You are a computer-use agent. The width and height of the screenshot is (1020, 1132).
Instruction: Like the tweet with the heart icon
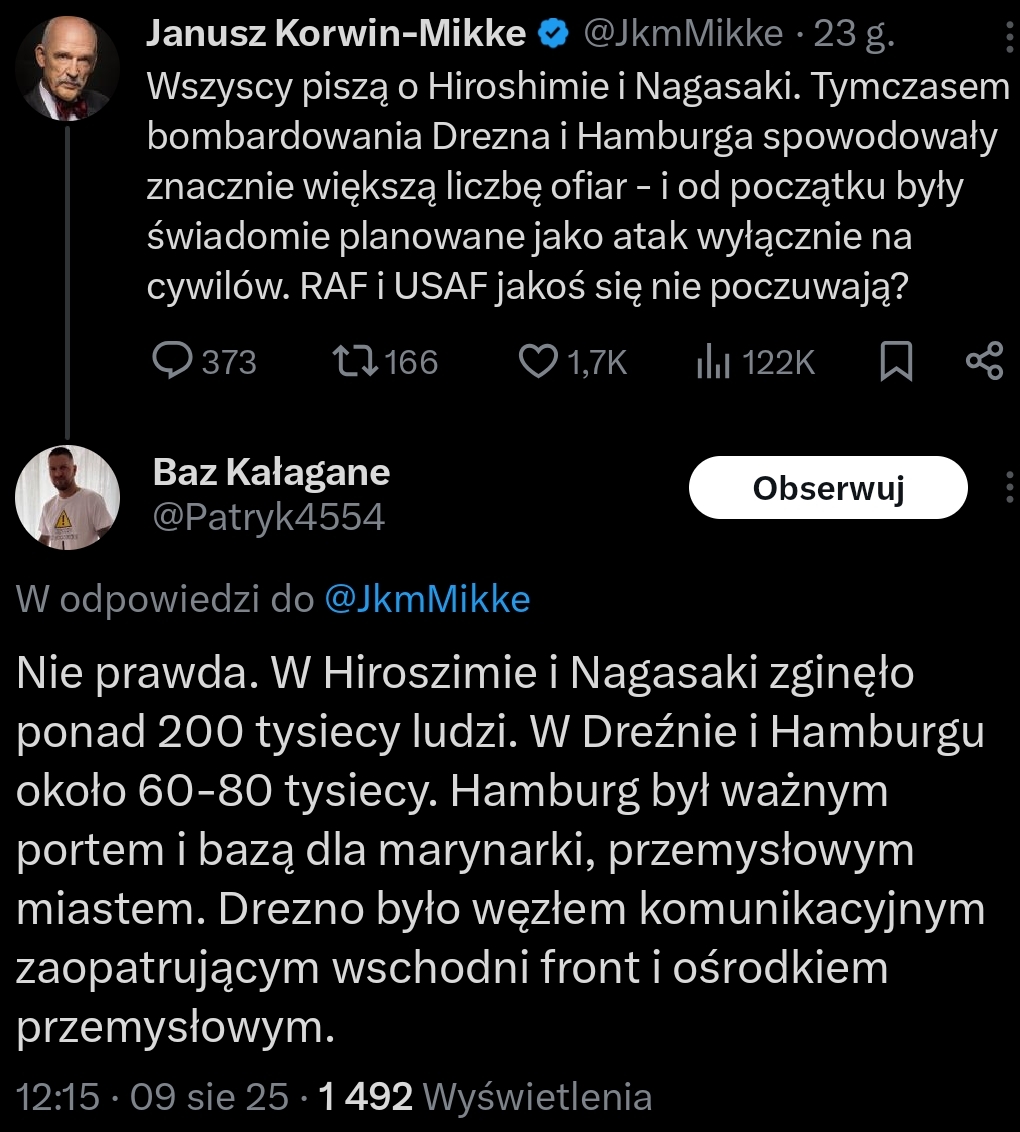click(x=540, y=361)
